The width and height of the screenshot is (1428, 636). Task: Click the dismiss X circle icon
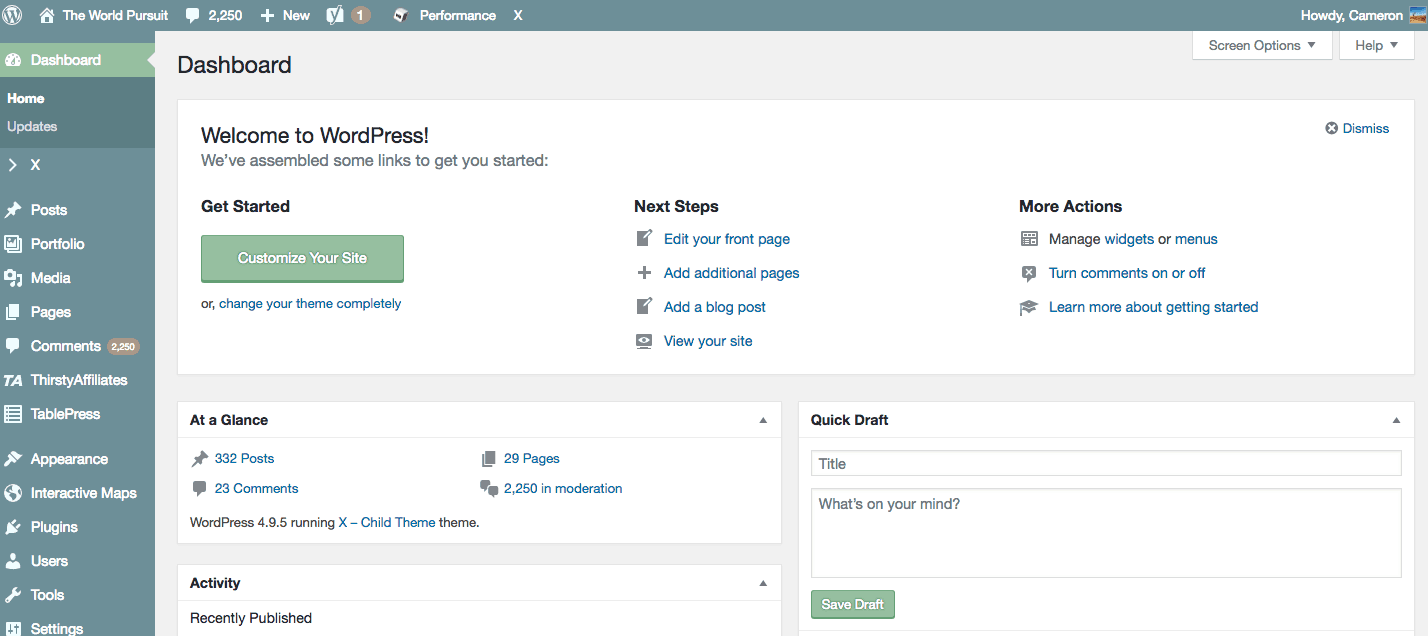pyautogui.click(x=1332, y=128)
